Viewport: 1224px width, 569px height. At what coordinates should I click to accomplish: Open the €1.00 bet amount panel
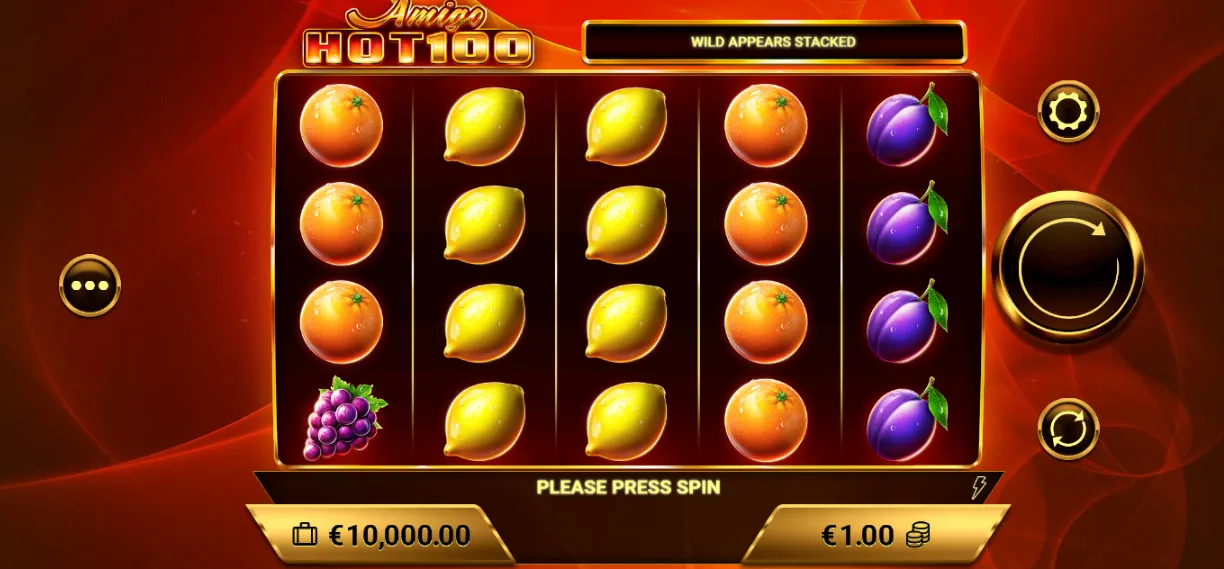coord(878,535)
